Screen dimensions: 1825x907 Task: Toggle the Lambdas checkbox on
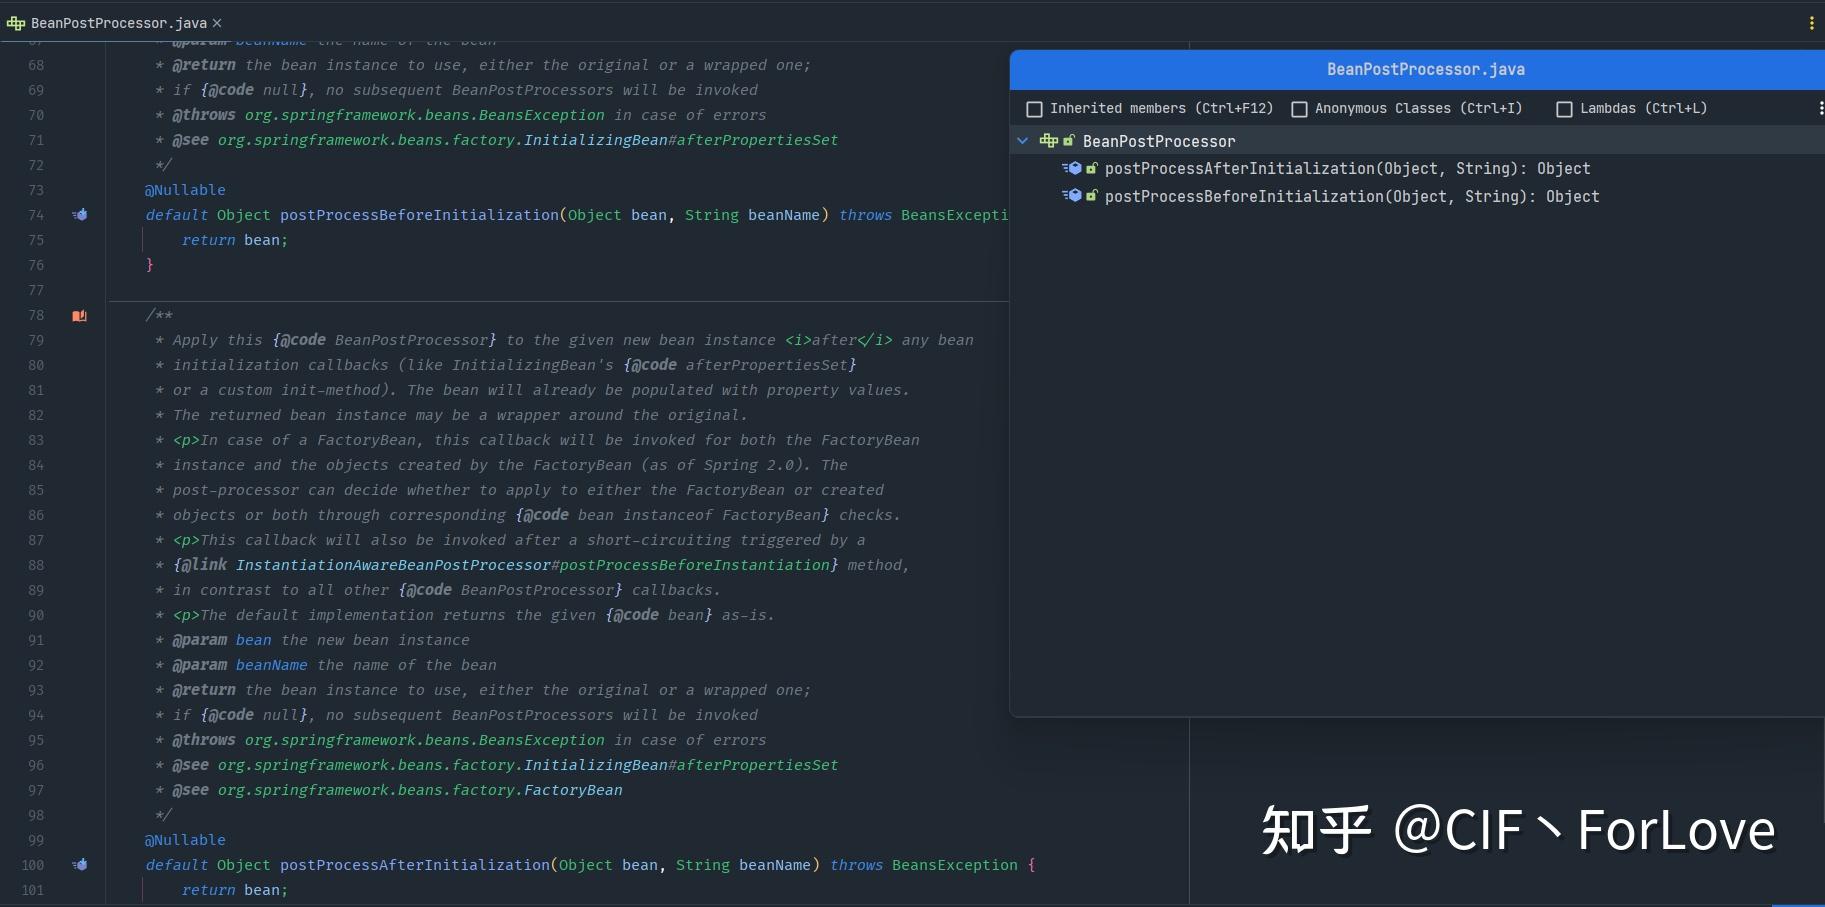pyautogui.click(x=1565, y=108)
